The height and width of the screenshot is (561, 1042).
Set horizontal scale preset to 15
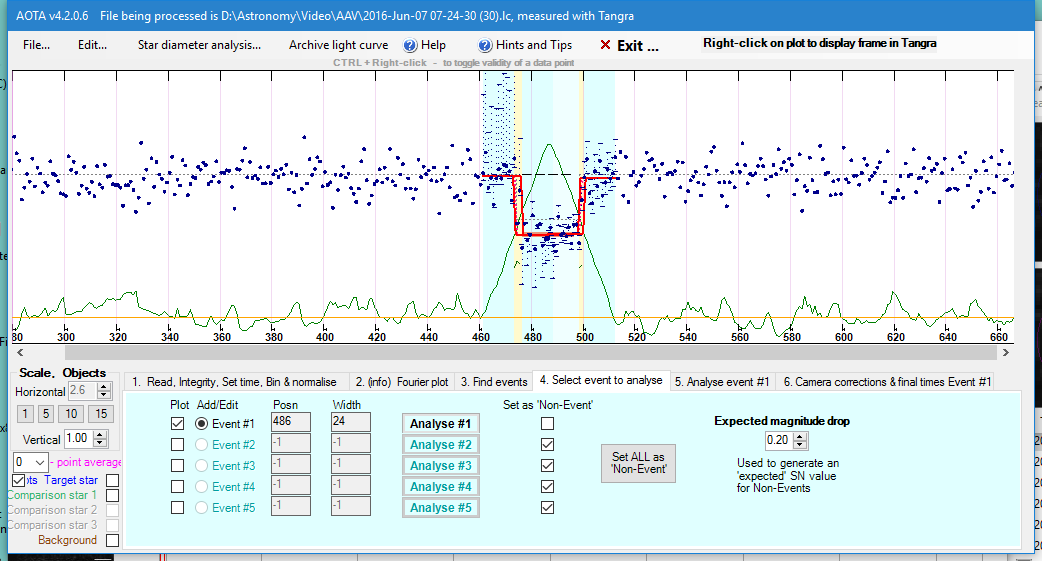(101, 414)
